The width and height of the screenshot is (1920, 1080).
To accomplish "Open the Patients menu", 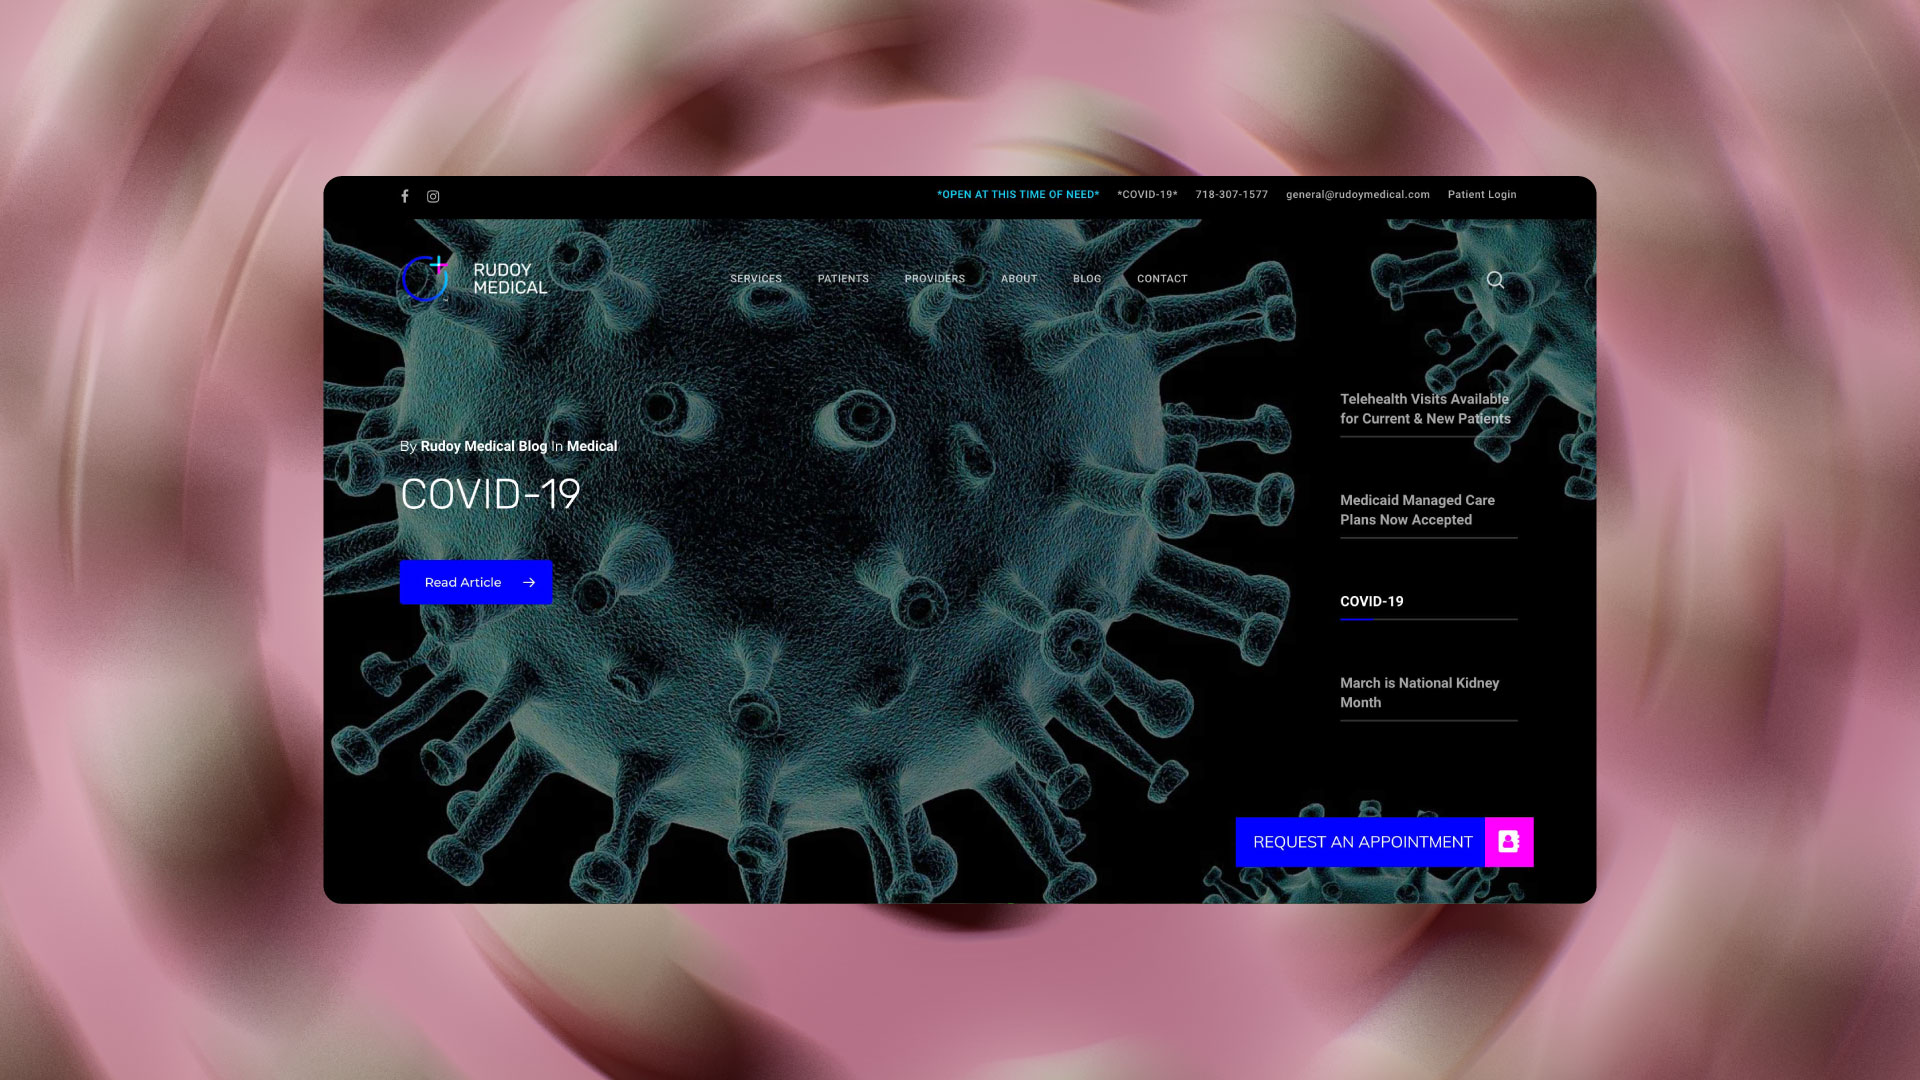I will coord(843,279).
